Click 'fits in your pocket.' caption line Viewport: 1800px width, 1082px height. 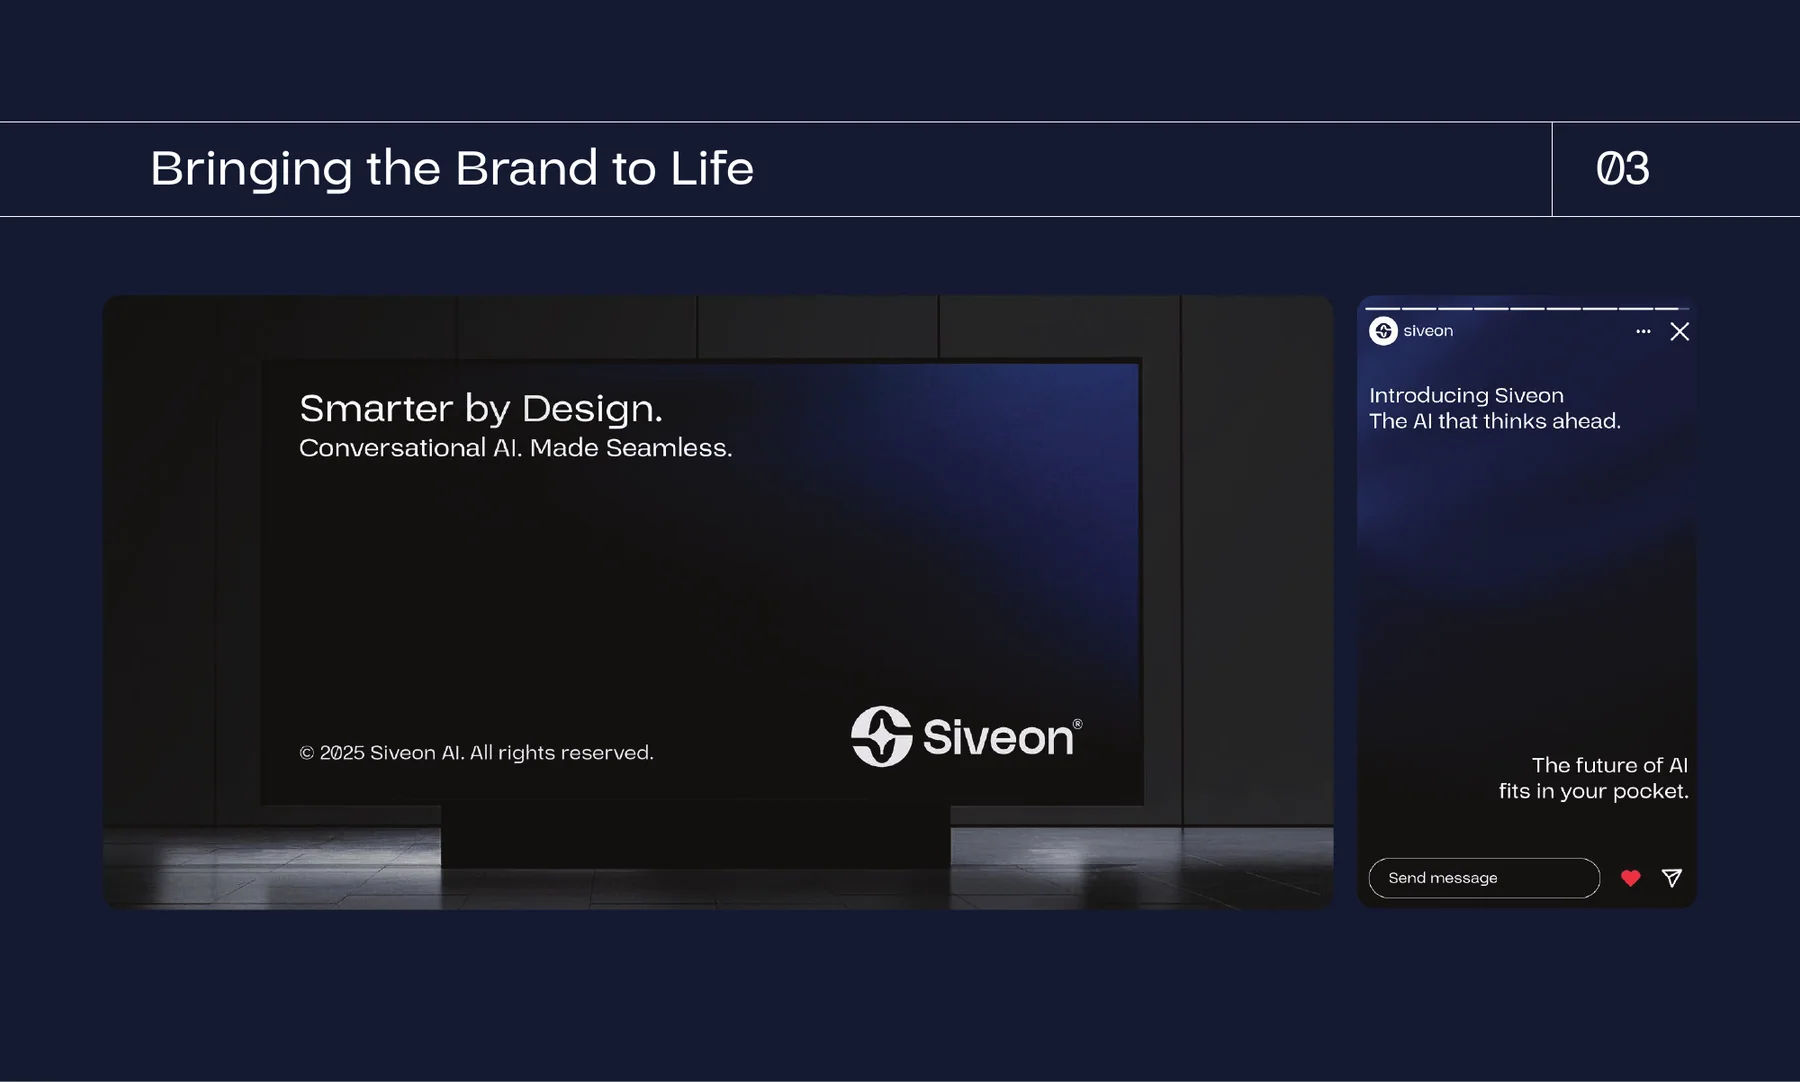(x=1594, y=791)
